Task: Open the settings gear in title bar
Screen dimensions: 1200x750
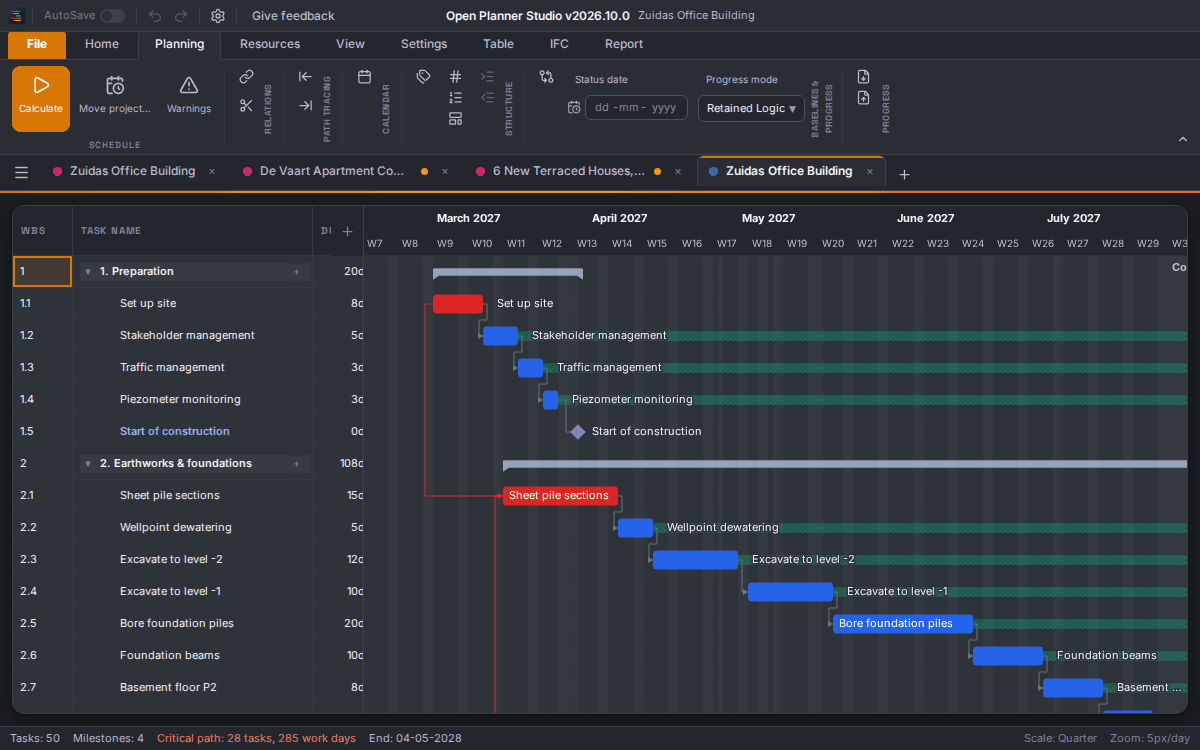Action: pos(218,16)
